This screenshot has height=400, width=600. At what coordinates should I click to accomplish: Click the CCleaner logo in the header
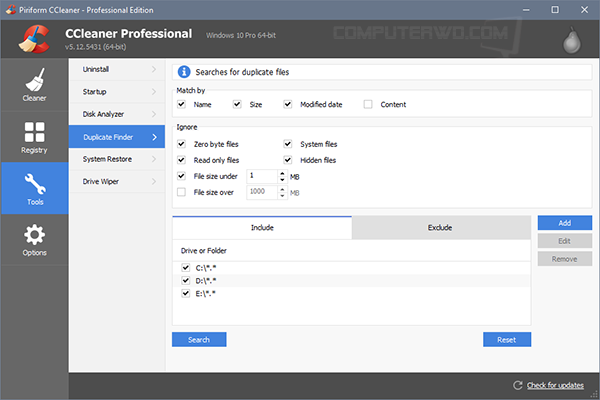[34, 39]
